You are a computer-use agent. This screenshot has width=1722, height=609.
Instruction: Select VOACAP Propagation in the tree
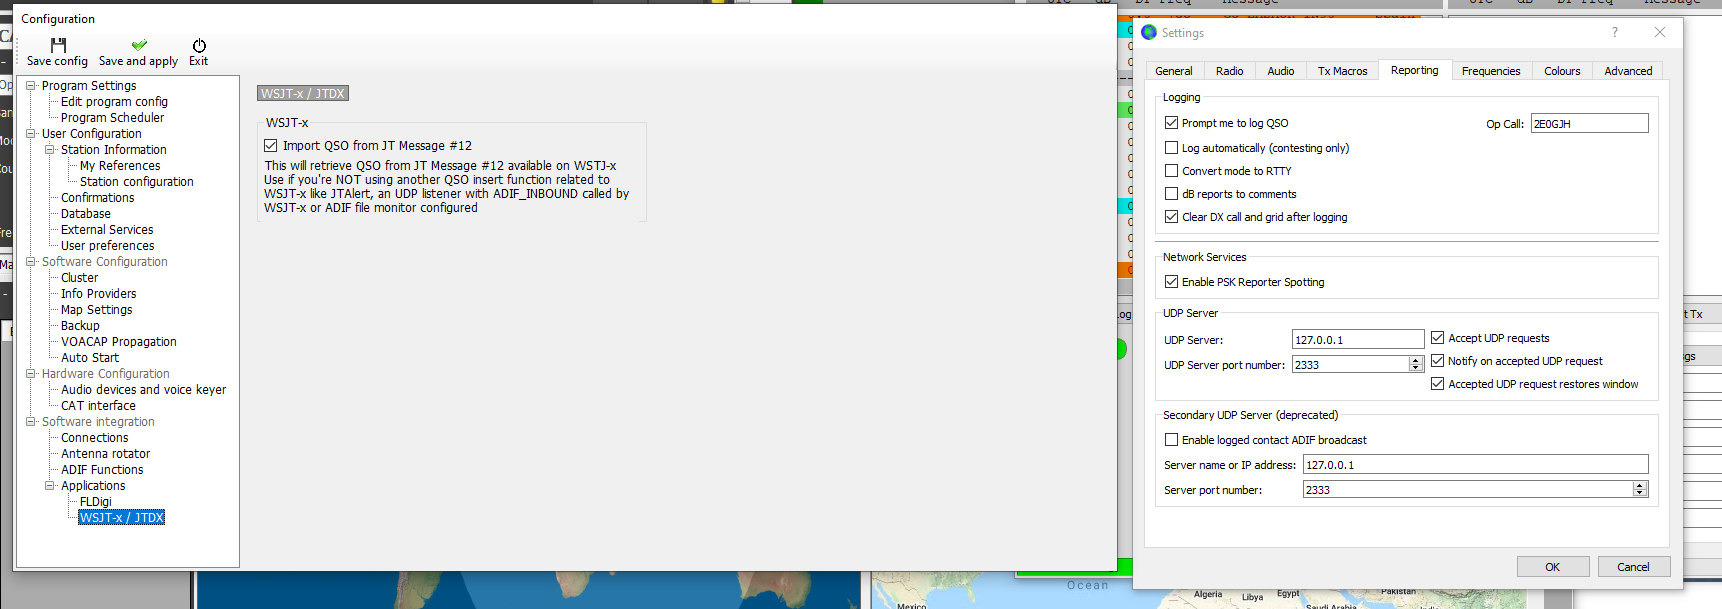click(x=118, y=342)
